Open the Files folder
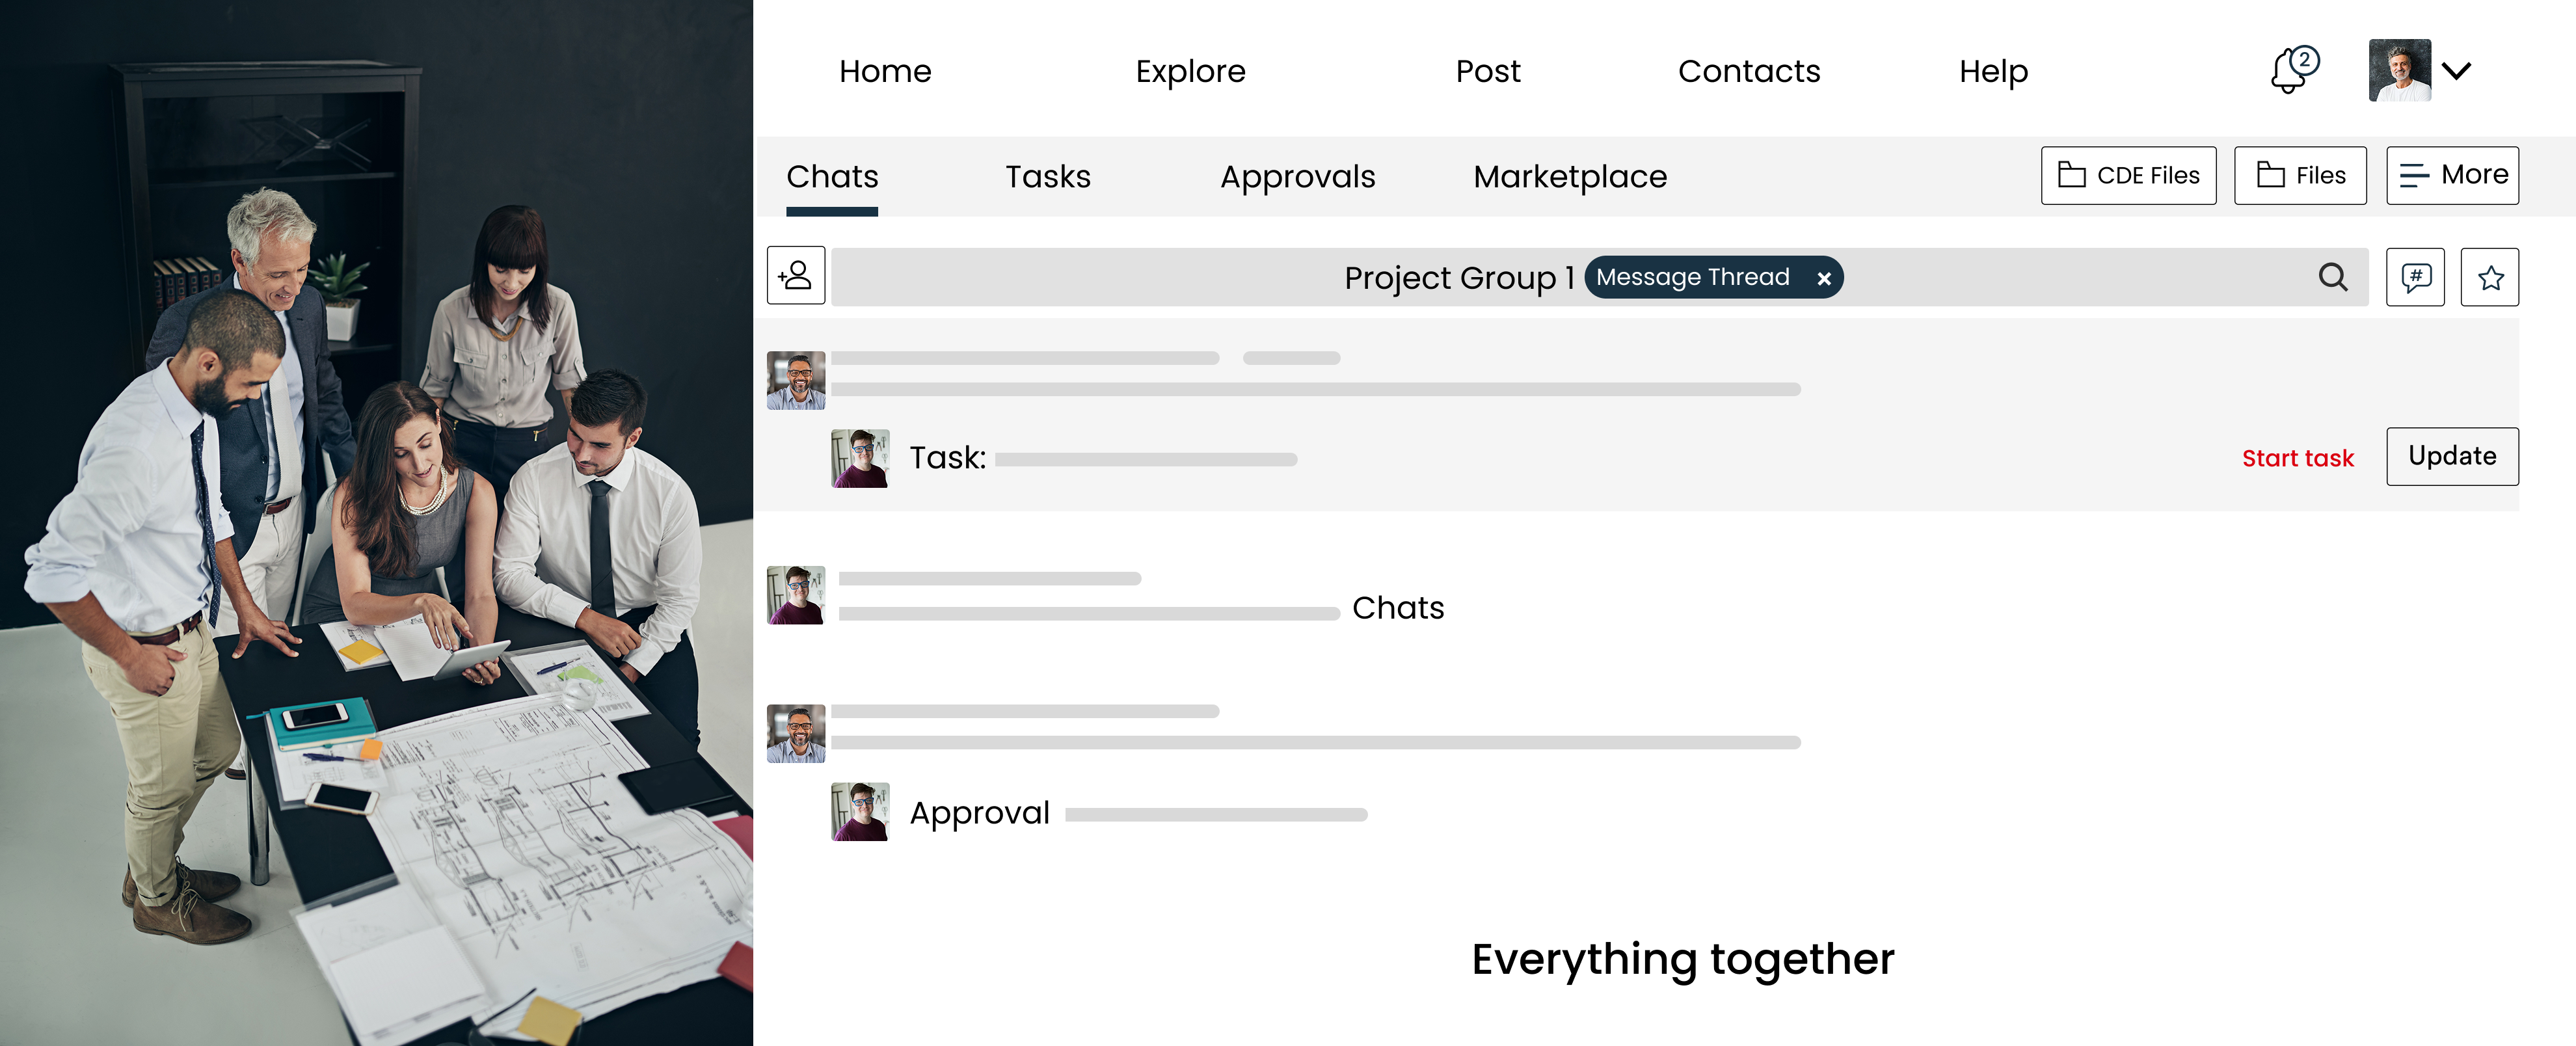Image resolution: width=2576 pixels, height=1046 pixels. (2300, 175)
